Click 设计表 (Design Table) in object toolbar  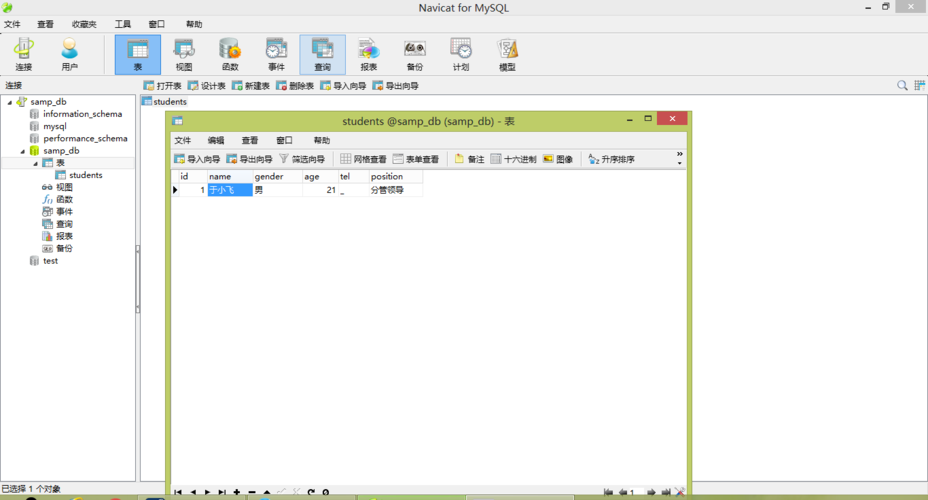tap(207, 86)
